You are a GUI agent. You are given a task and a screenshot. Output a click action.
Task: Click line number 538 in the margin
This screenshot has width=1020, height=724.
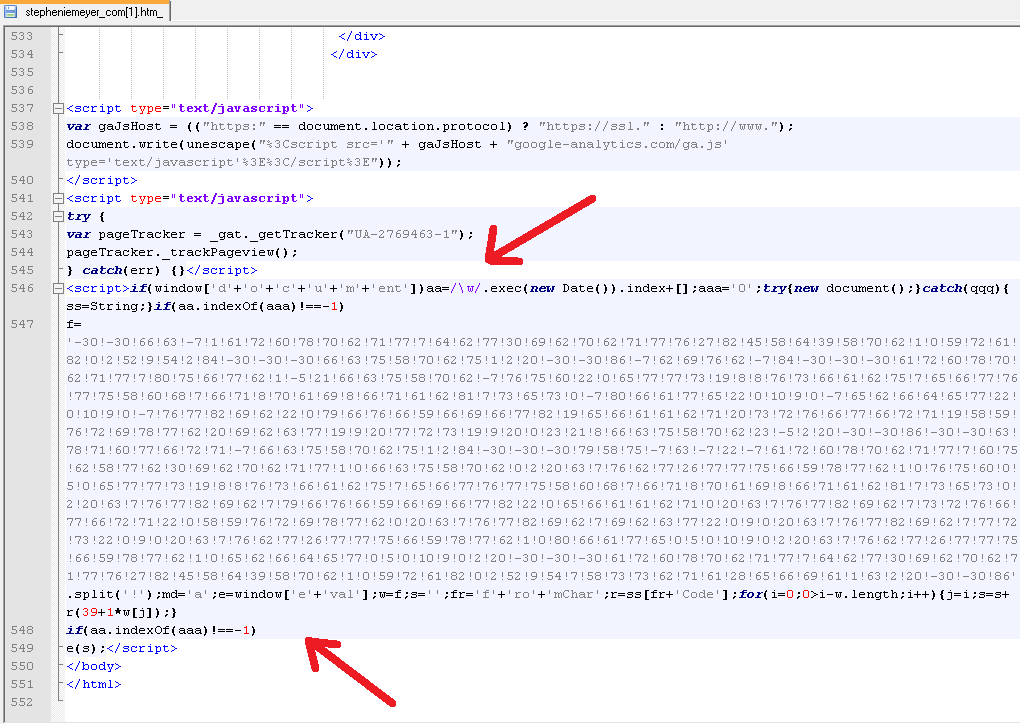[22, 126]
